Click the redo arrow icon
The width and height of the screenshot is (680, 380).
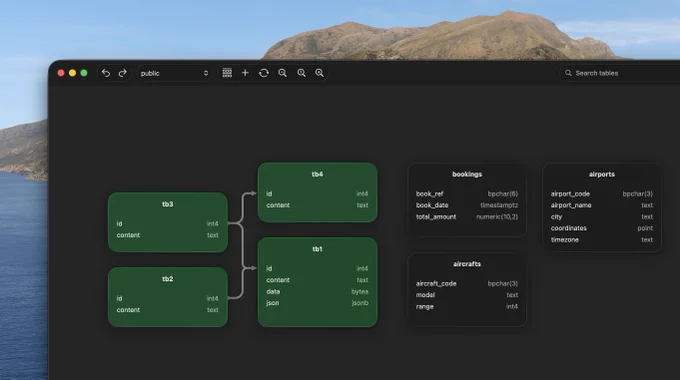click(123, 73)
